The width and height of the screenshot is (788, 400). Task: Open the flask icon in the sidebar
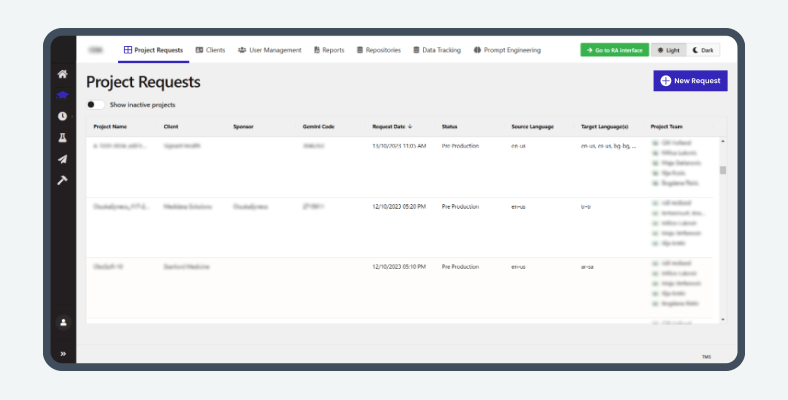point(62,137)
